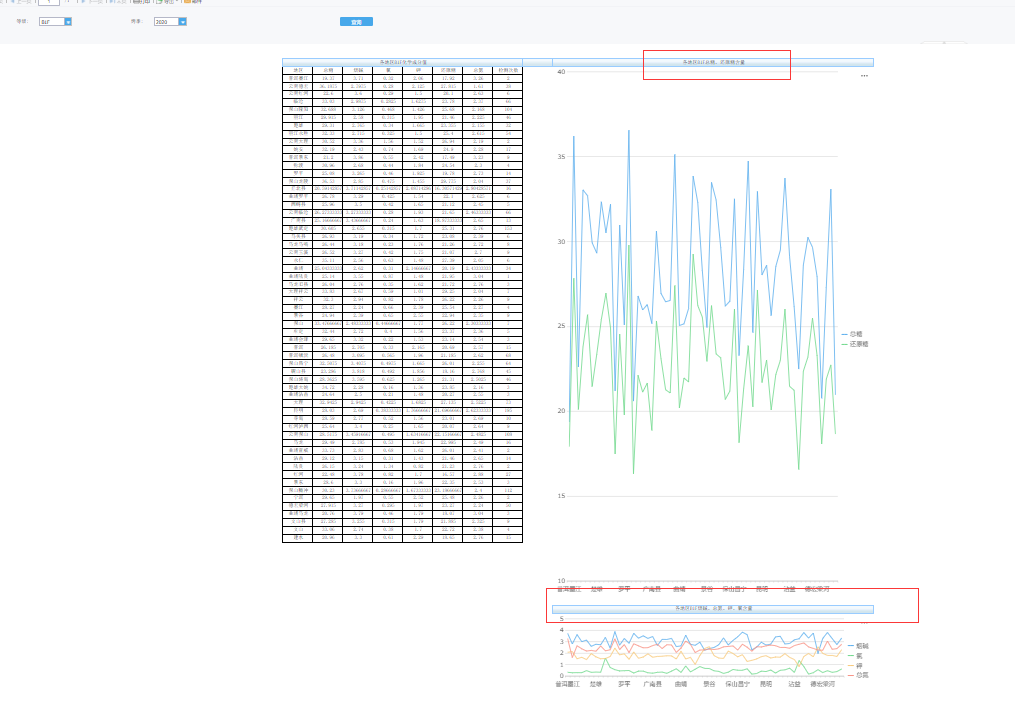The image size is (1015, 719).
Task: Toggle 烟碱 legend entry in lower chart
Action: (x=858, y=646)
